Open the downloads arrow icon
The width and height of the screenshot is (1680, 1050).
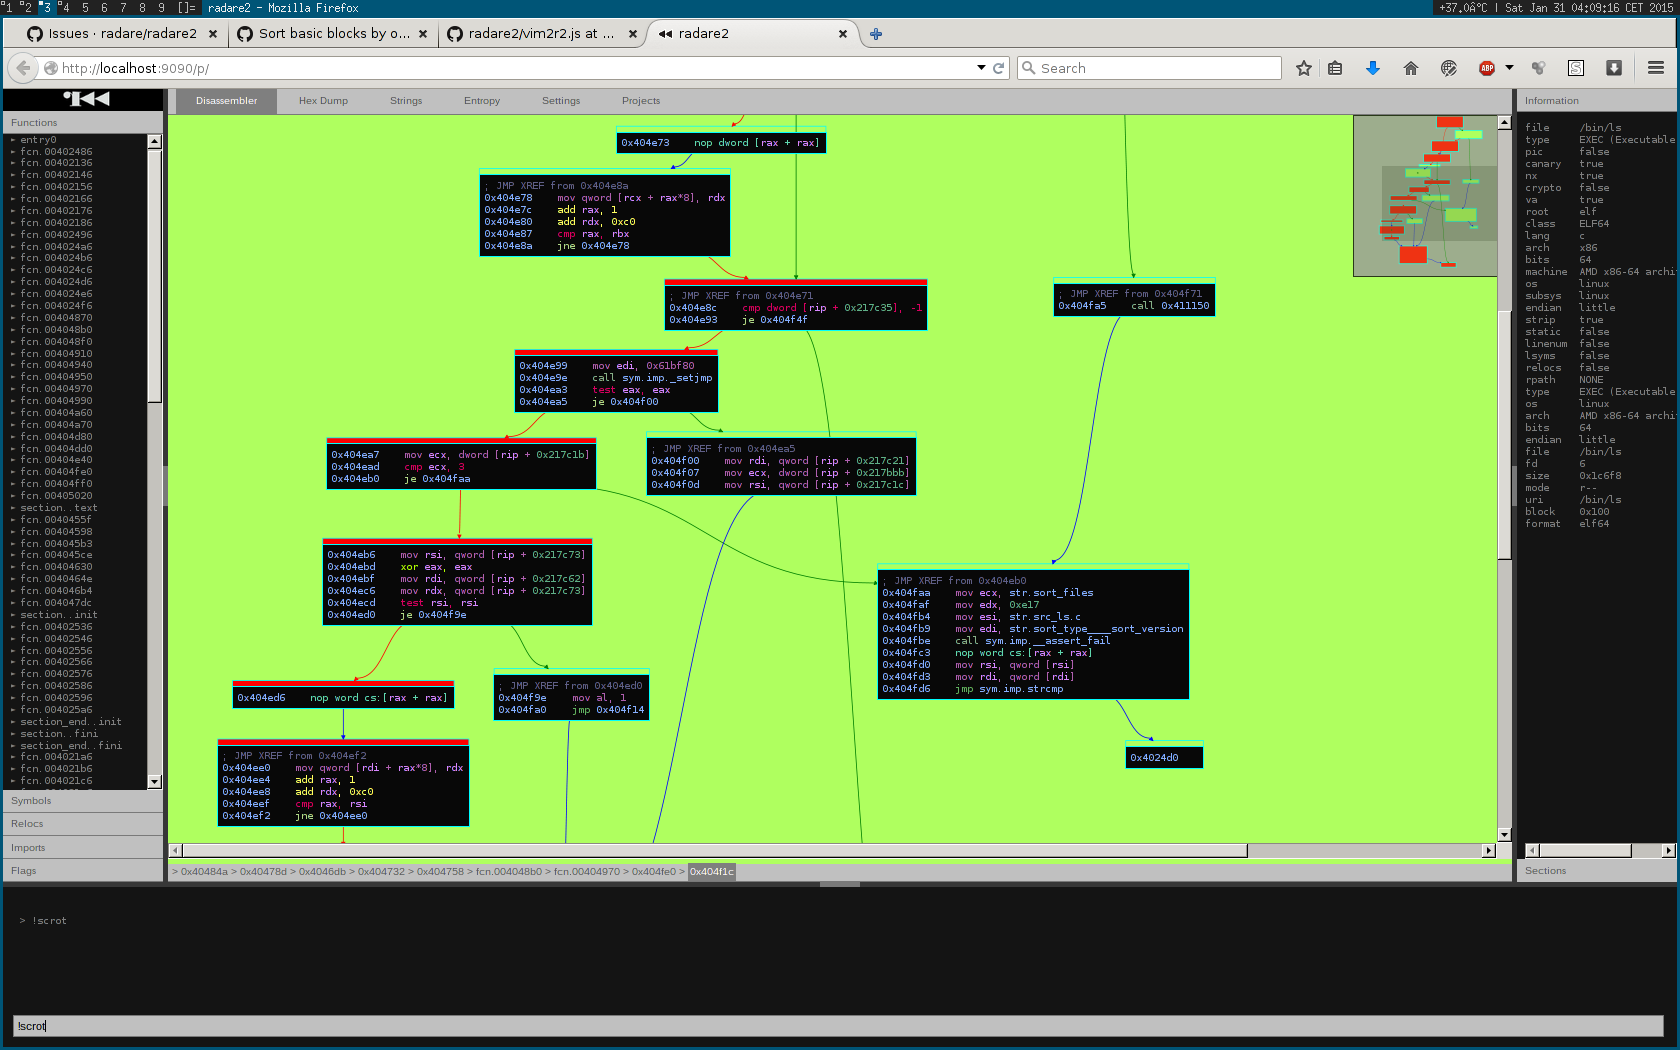(x=1373, y=68)
